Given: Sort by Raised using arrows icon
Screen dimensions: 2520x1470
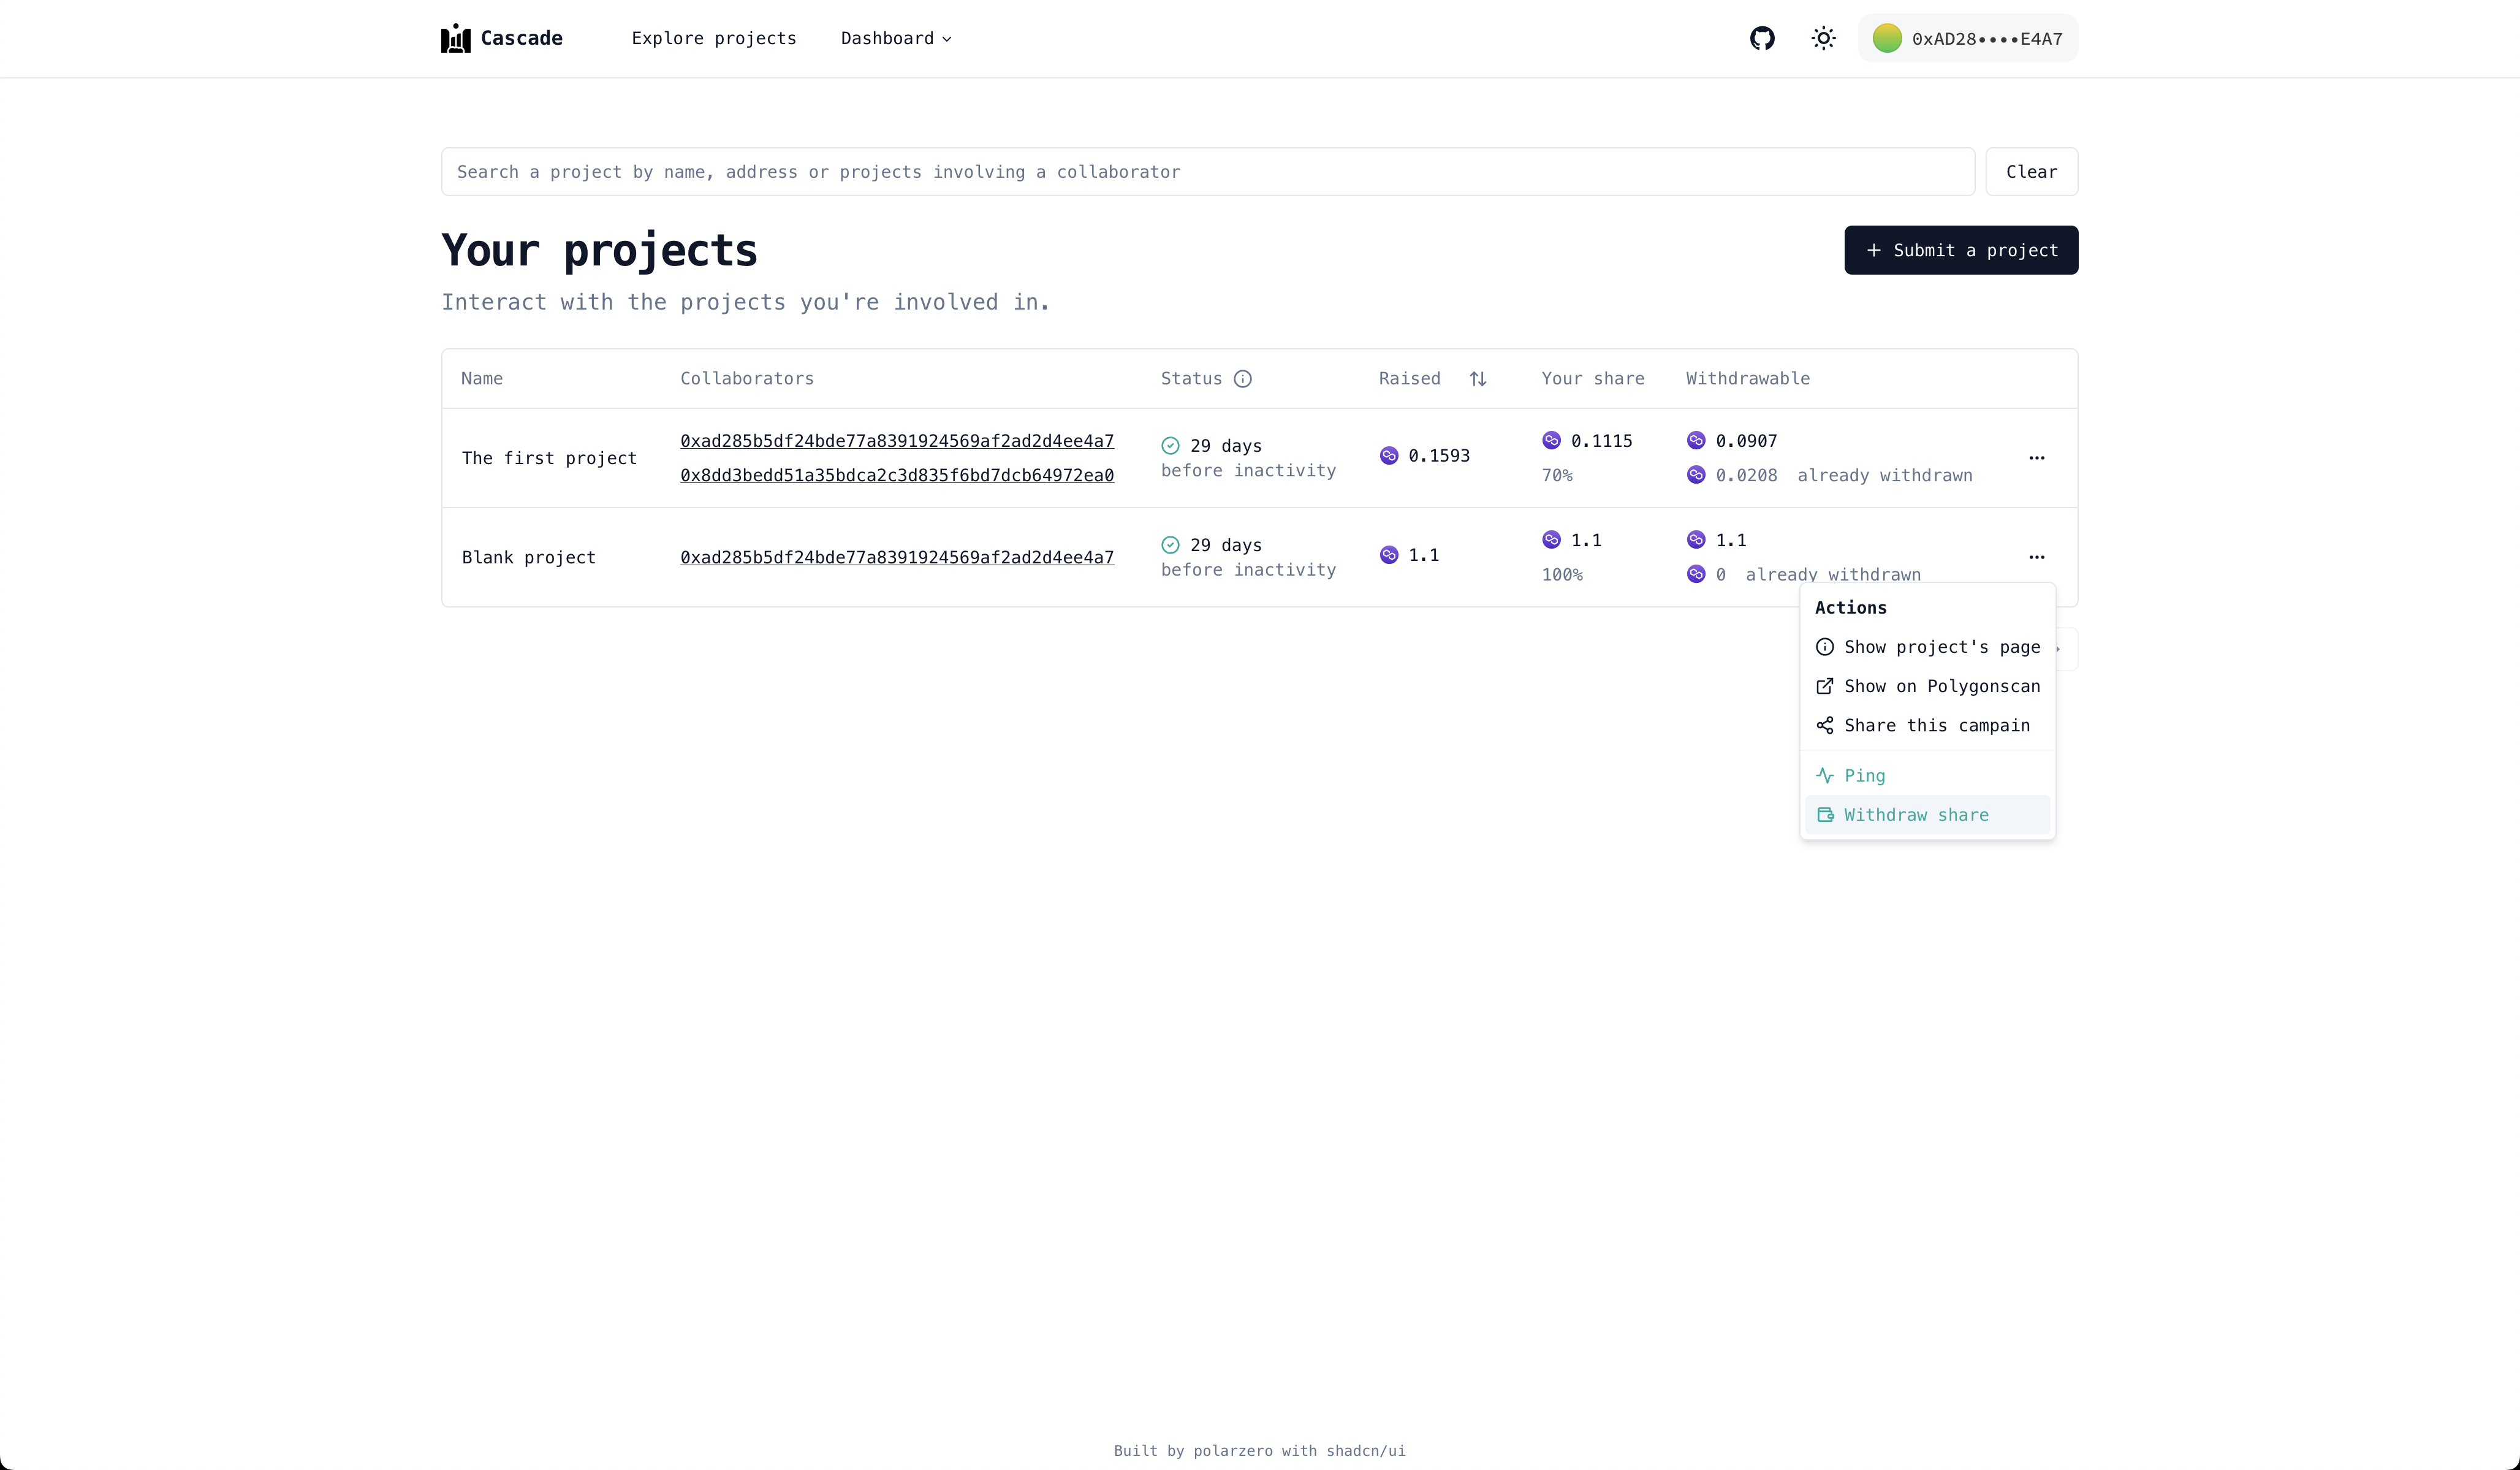Looking at the screenshot, I should click(1477, 379).
